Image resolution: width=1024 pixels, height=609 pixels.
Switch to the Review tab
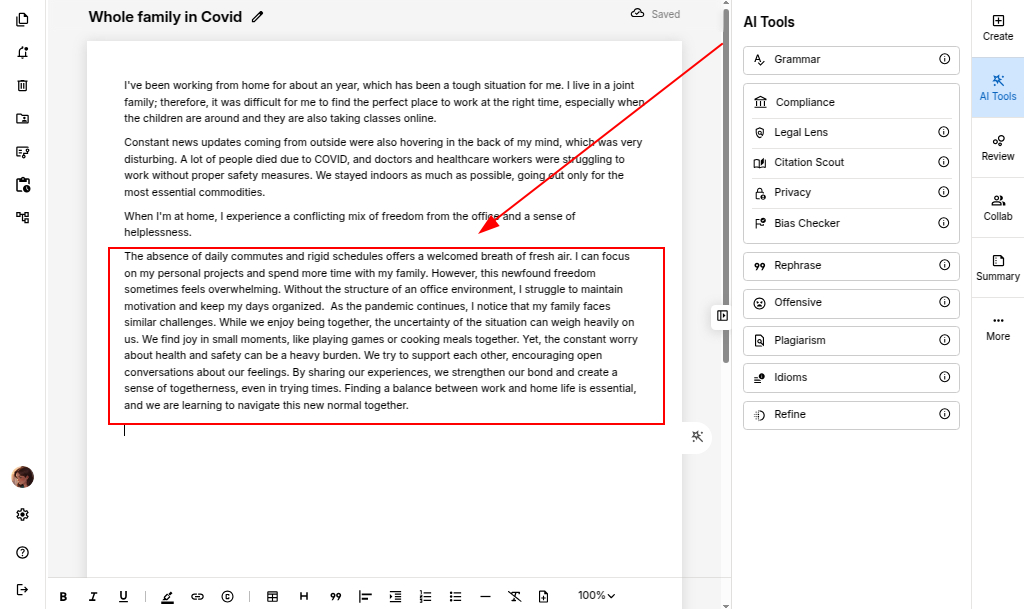pyautogui.click(x=997, y=147)
